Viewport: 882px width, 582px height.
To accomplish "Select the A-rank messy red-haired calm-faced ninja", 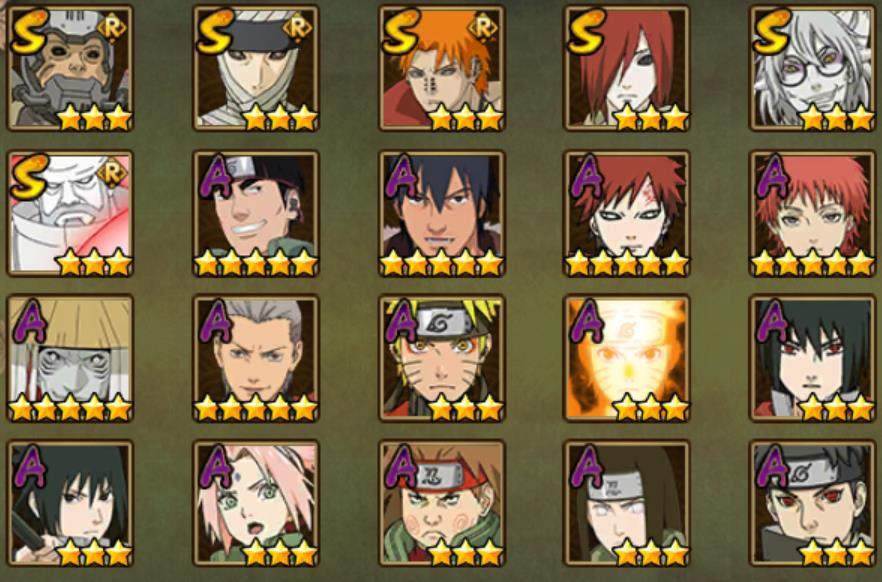I will pos(813,214).
